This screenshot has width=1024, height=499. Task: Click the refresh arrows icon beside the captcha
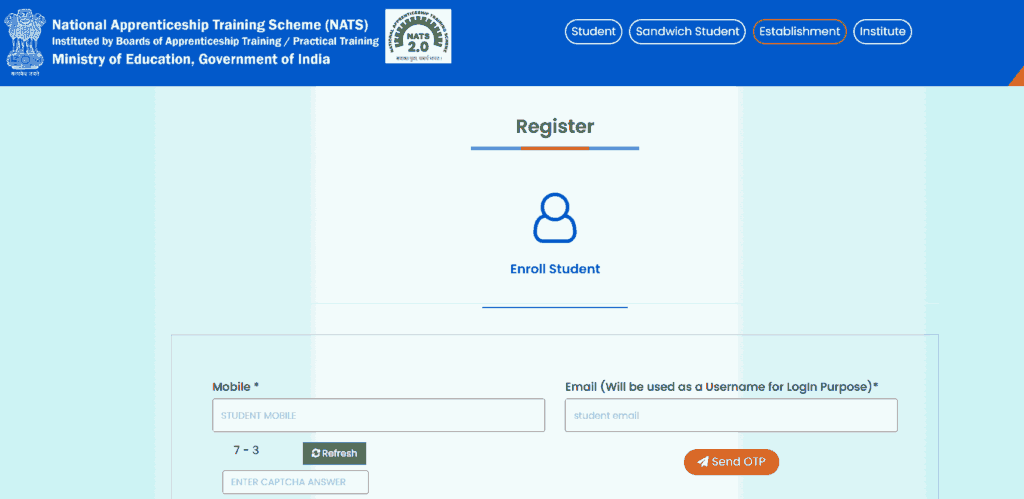(x=316, y=454)
